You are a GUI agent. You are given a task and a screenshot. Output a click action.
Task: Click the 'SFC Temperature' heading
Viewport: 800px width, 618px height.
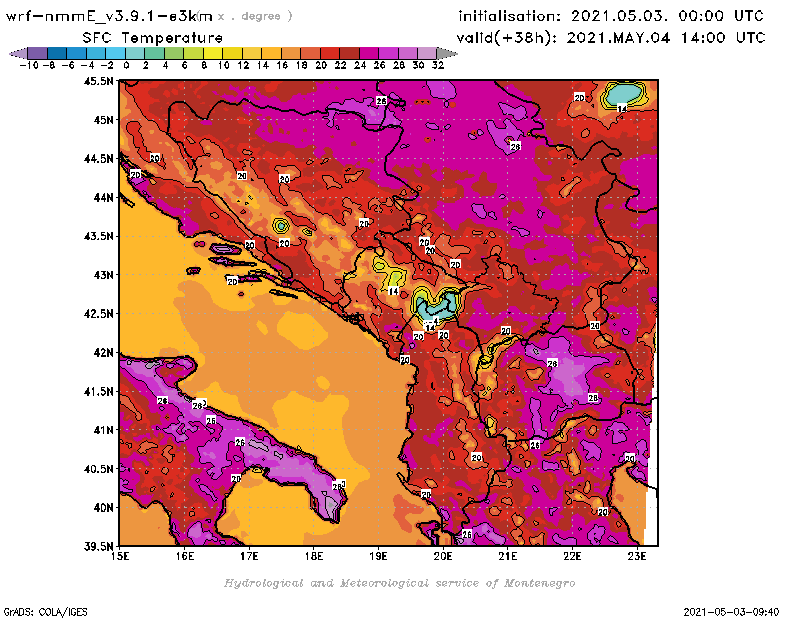coord(153,38)
